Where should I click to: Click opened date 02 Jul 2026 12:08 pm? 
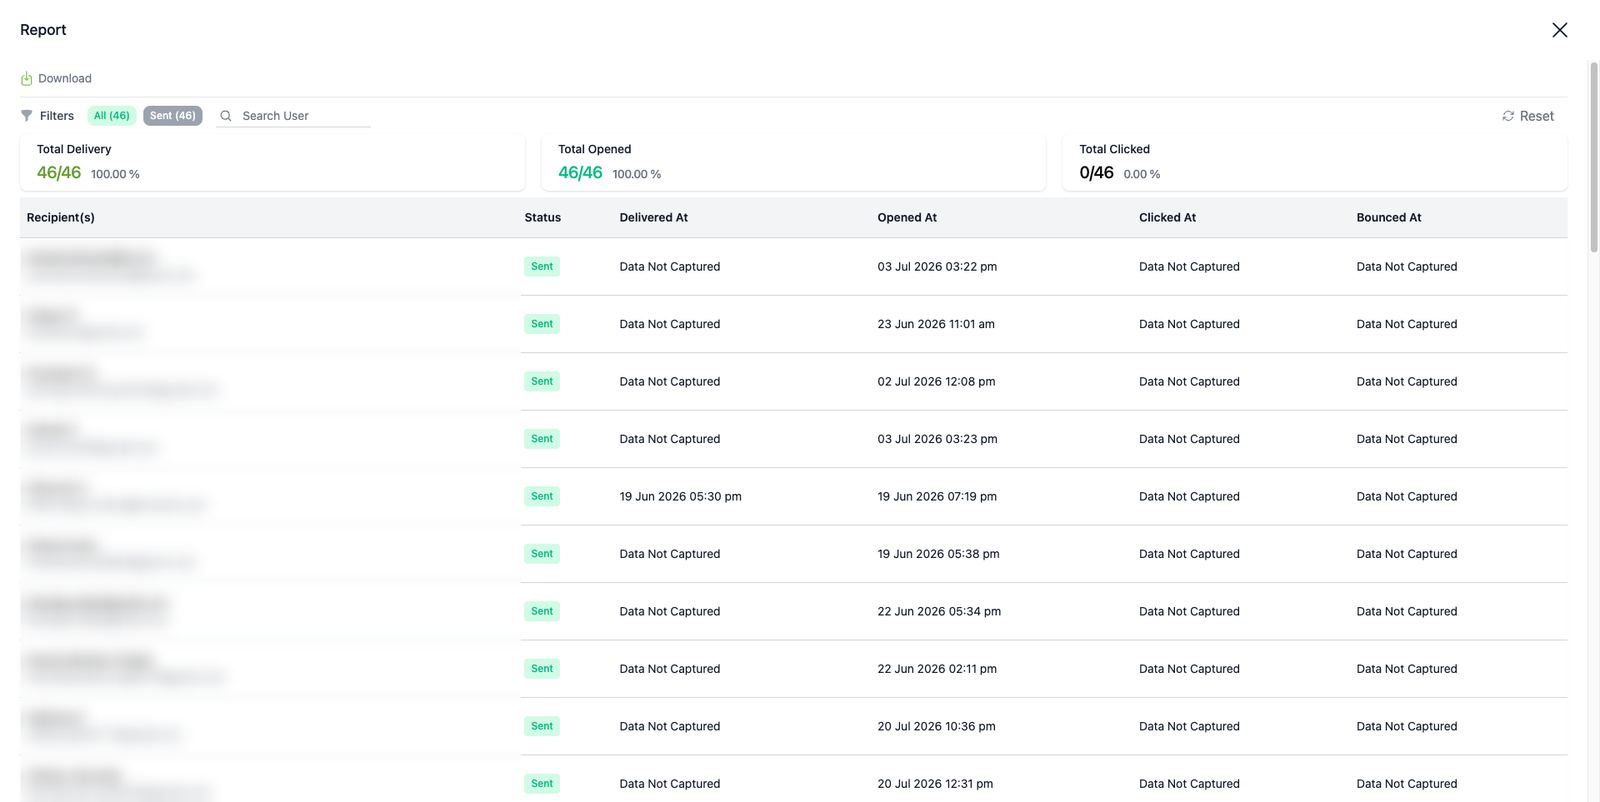point(936,382)
